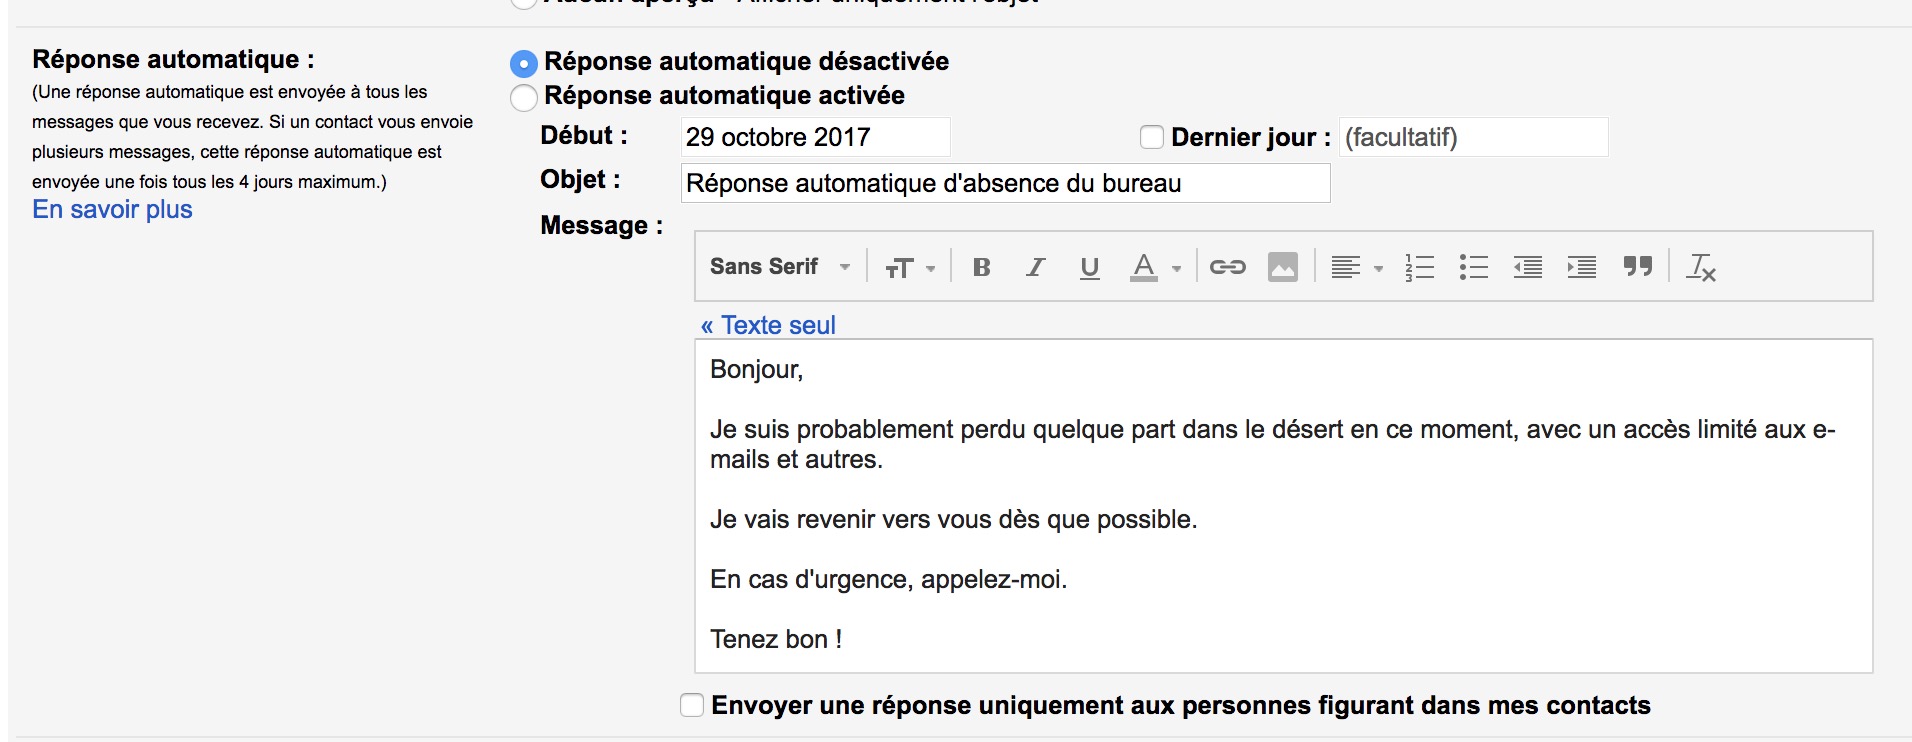Apply italic formatting to message text

click(x=1036, y=267)
